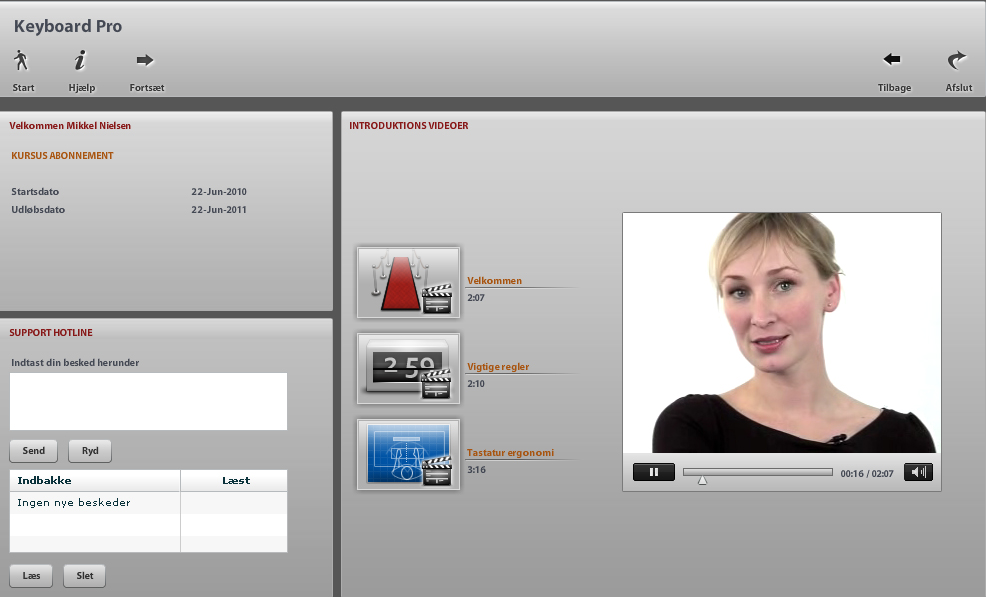Click the Udløbsdato label
Image resolution: width=986 pixels, height=597 pixels.
click(x=38, y=209)
